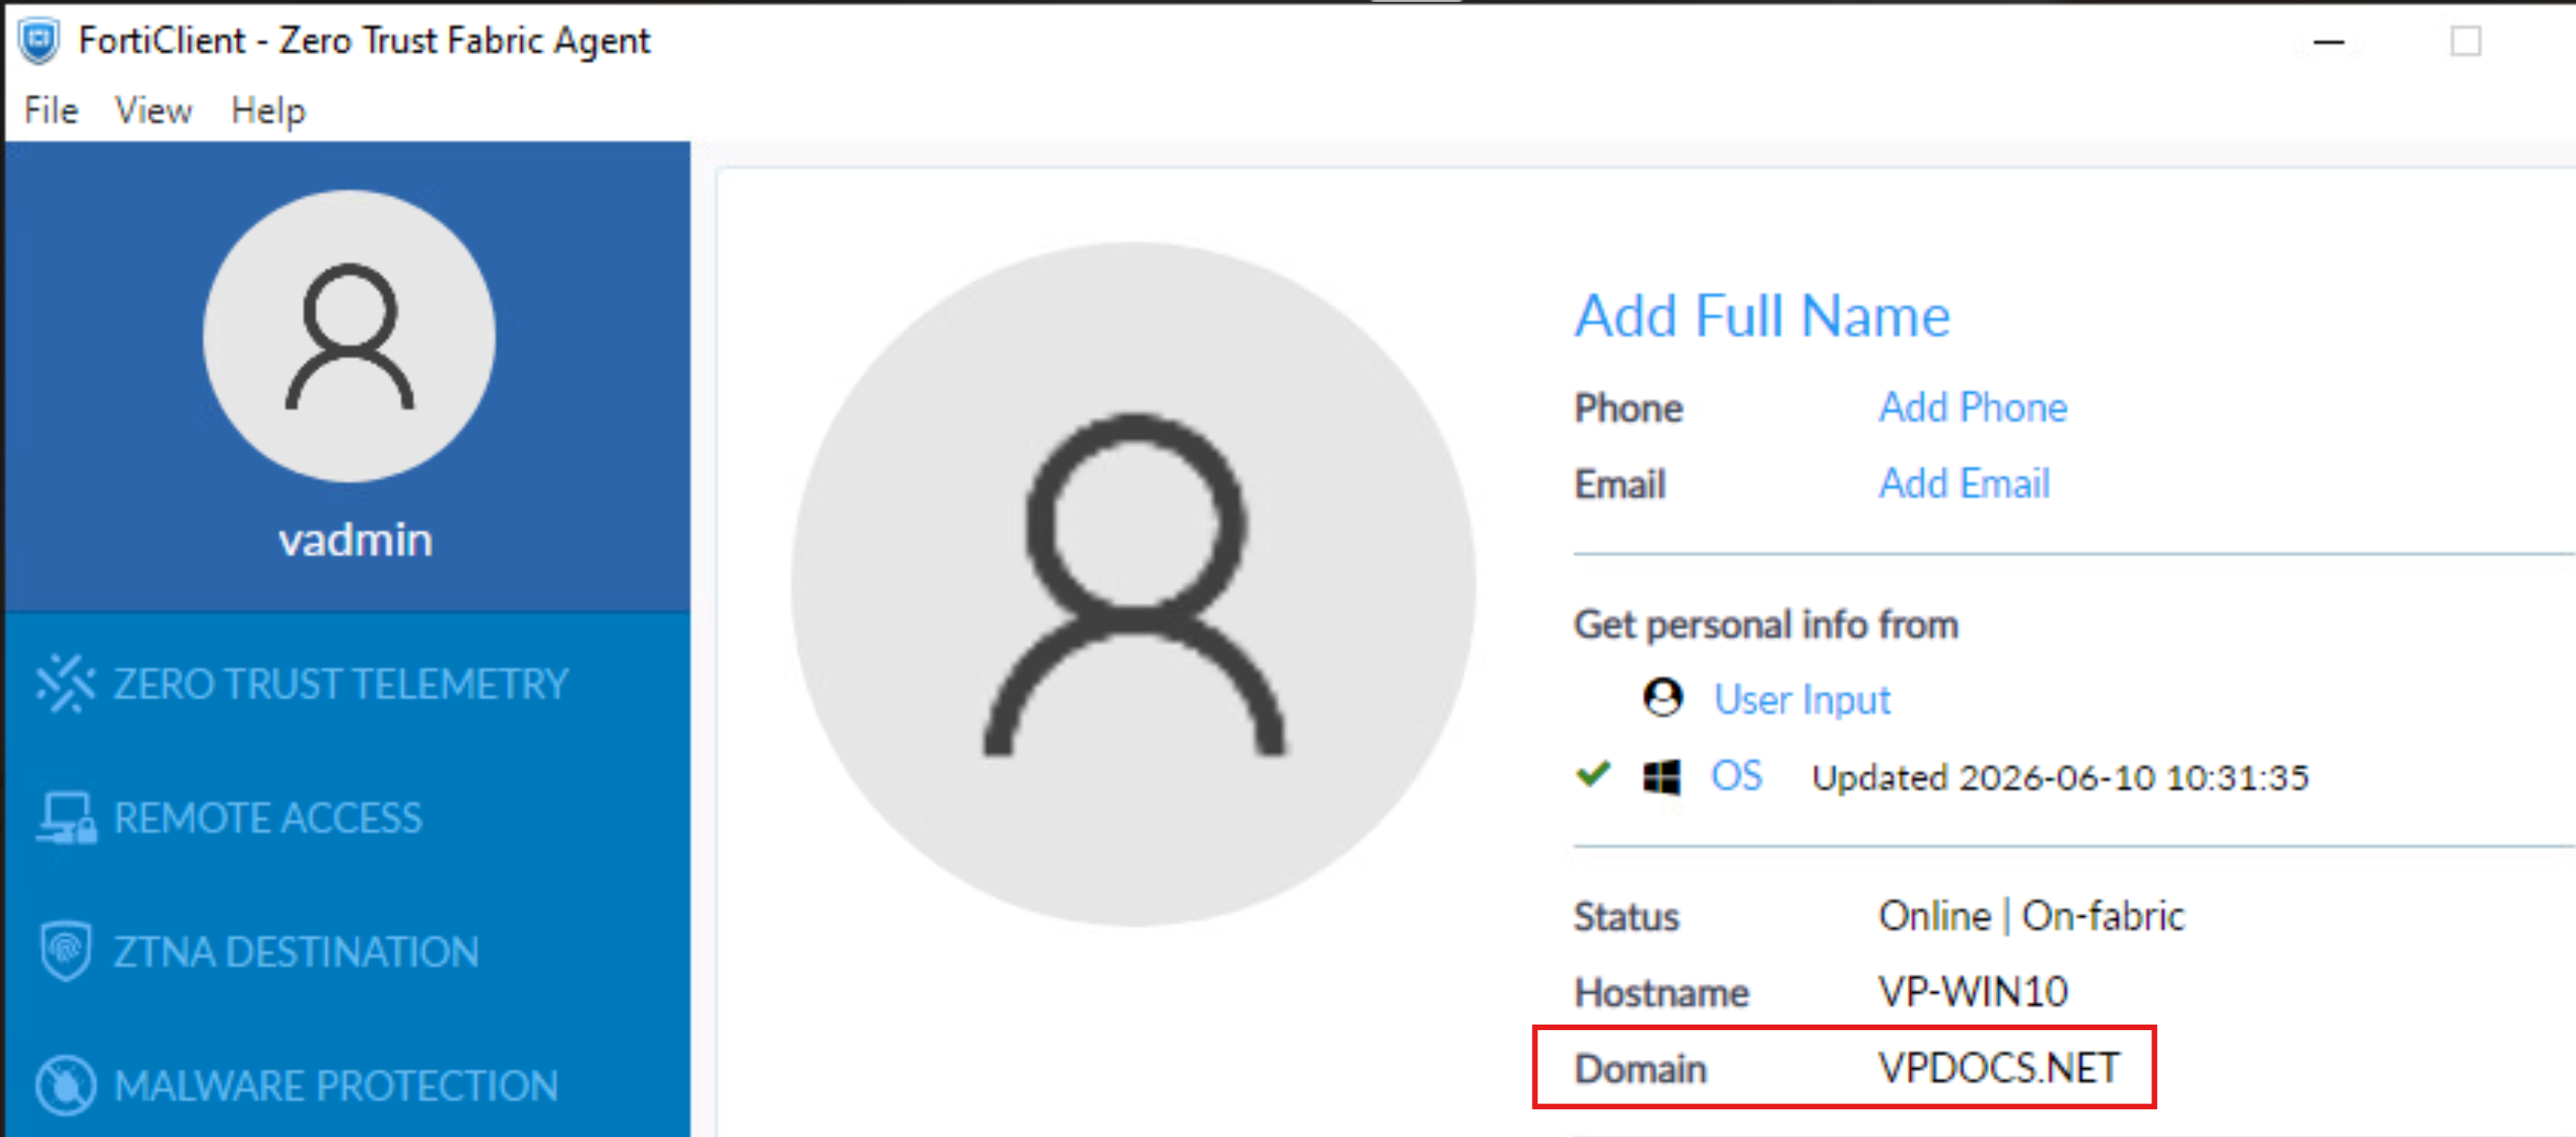Open the ZTNA Destination shield icon
The height and width of the screenshot is (1137, 2576).
pos(66,951)
